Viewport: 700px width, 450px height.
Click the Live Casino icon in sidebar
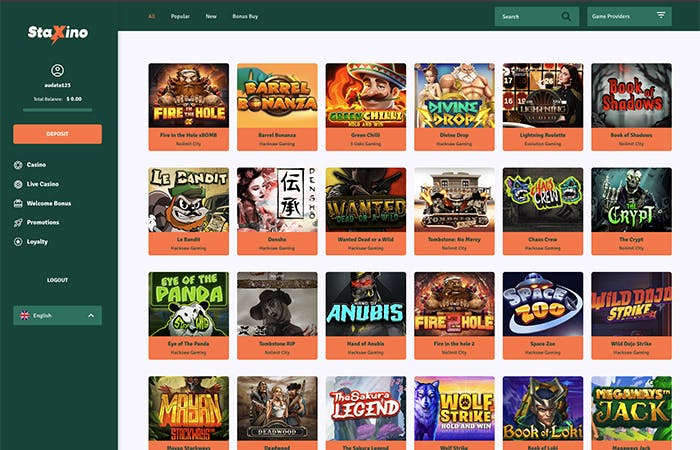point(18,184)
